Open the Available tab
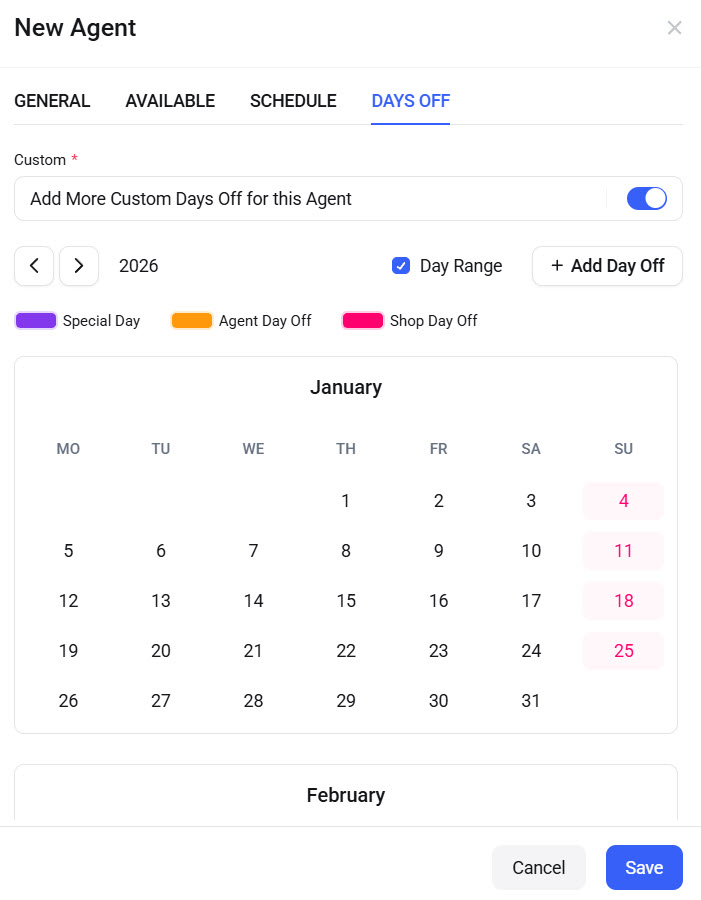701x900 pixels. tap(170, 101)
